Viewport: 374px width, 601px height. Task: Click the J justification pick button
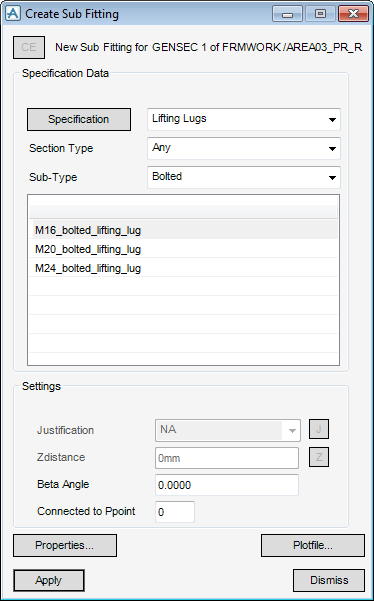click(319, 429)
